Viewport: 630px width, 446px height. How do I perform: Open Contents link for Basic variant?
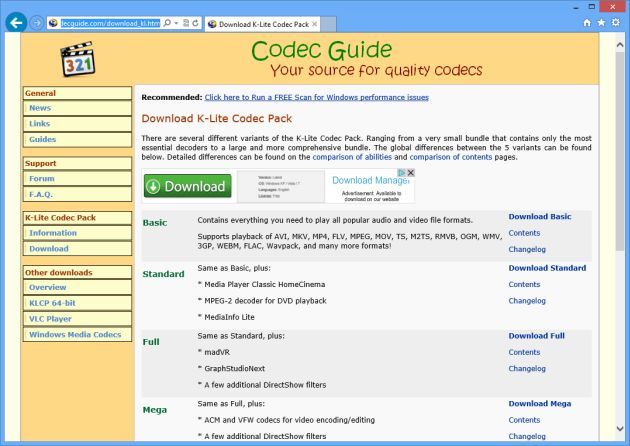pos(524,233)
